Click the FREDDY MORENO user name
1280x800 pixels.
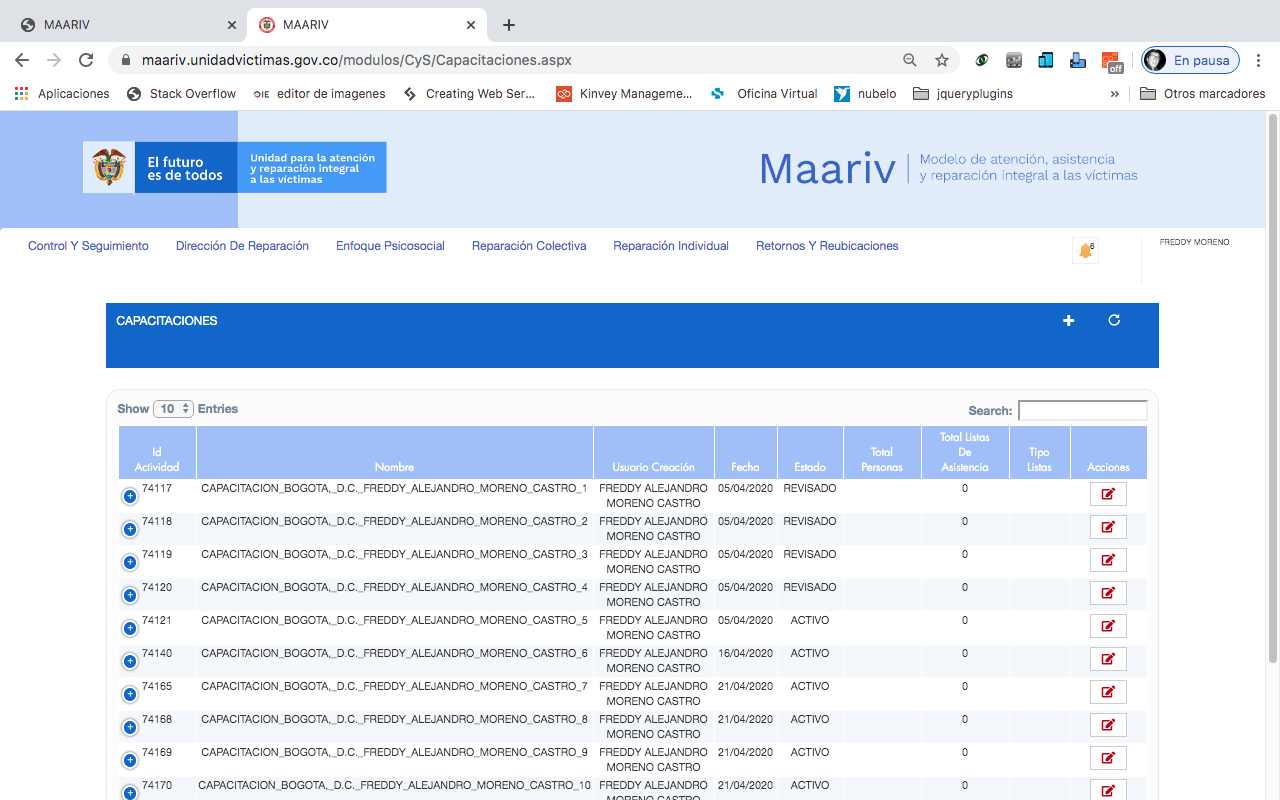click(1194, 242)
